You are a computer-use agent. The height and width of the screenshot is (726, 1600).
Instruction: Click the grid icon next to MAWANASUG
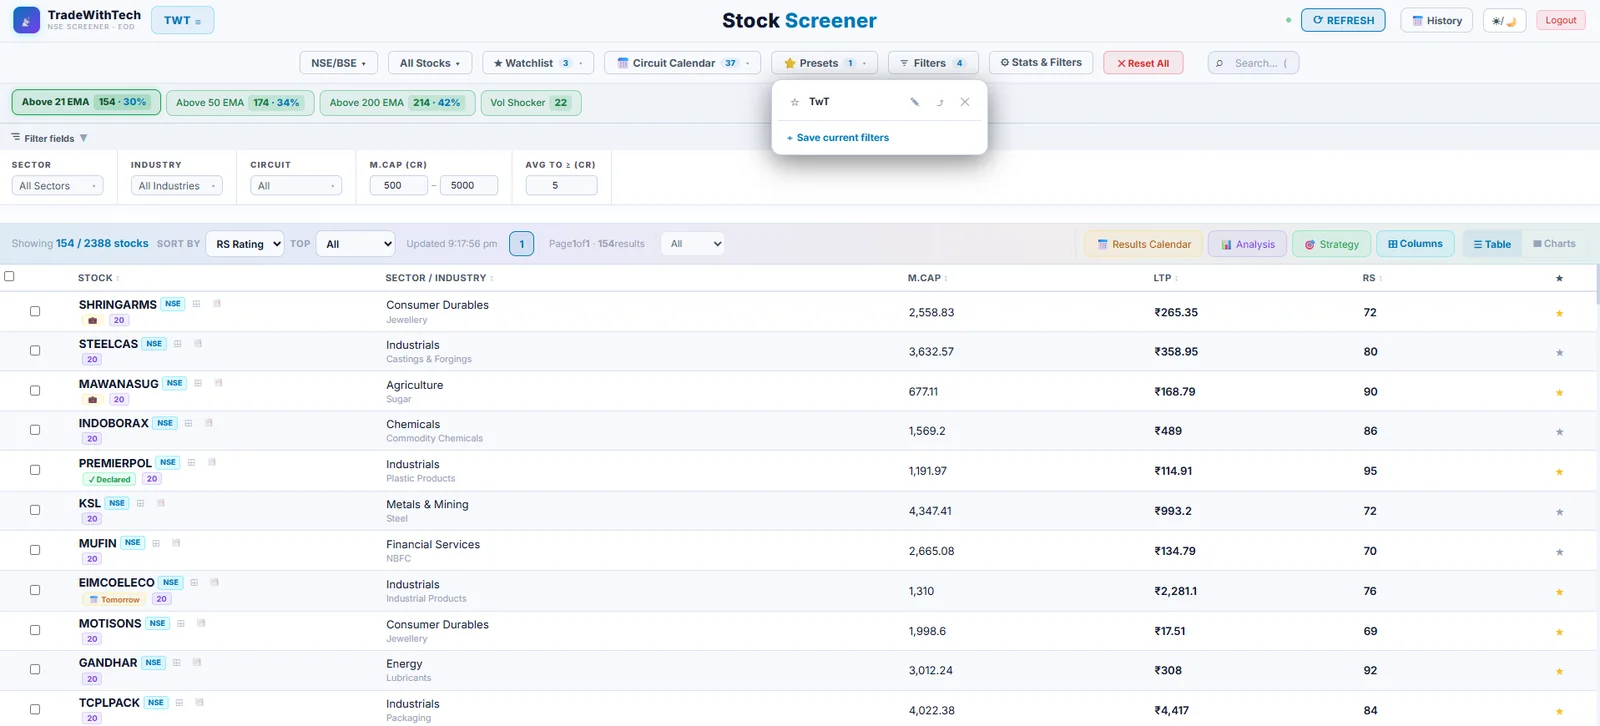tap(198, 383)
